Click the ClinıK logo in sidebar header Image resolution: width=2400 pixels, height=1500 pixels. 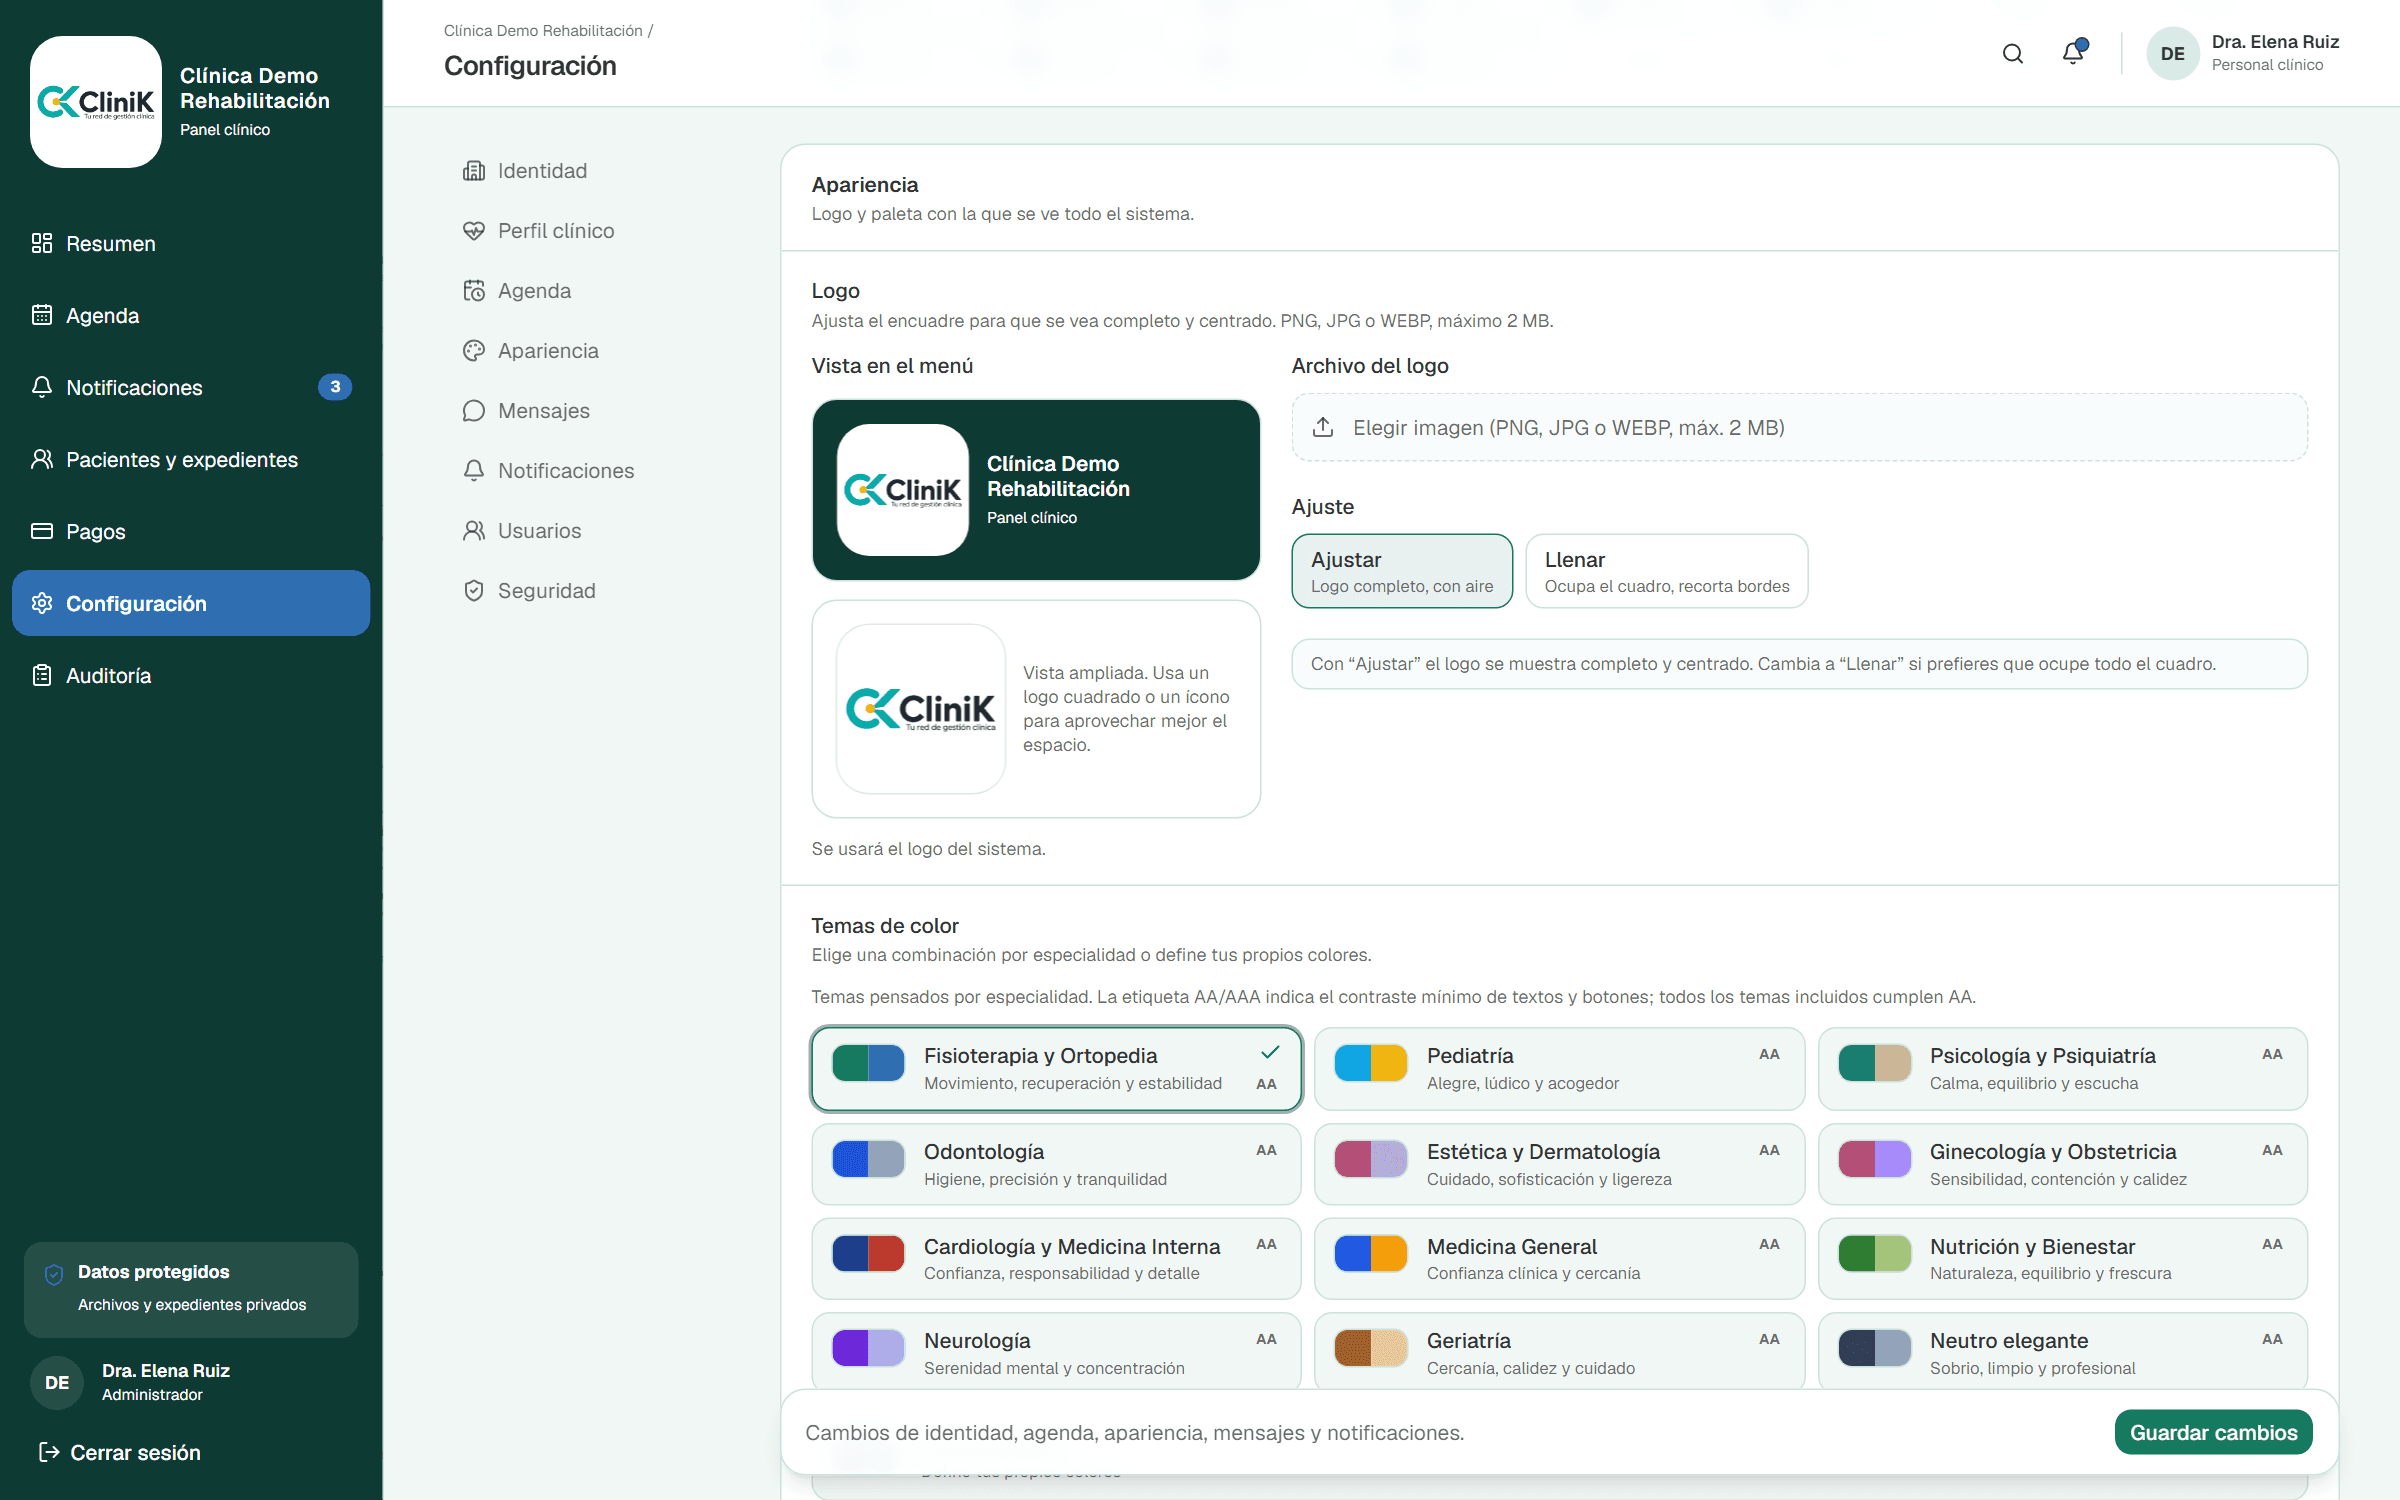coord(96,102)
